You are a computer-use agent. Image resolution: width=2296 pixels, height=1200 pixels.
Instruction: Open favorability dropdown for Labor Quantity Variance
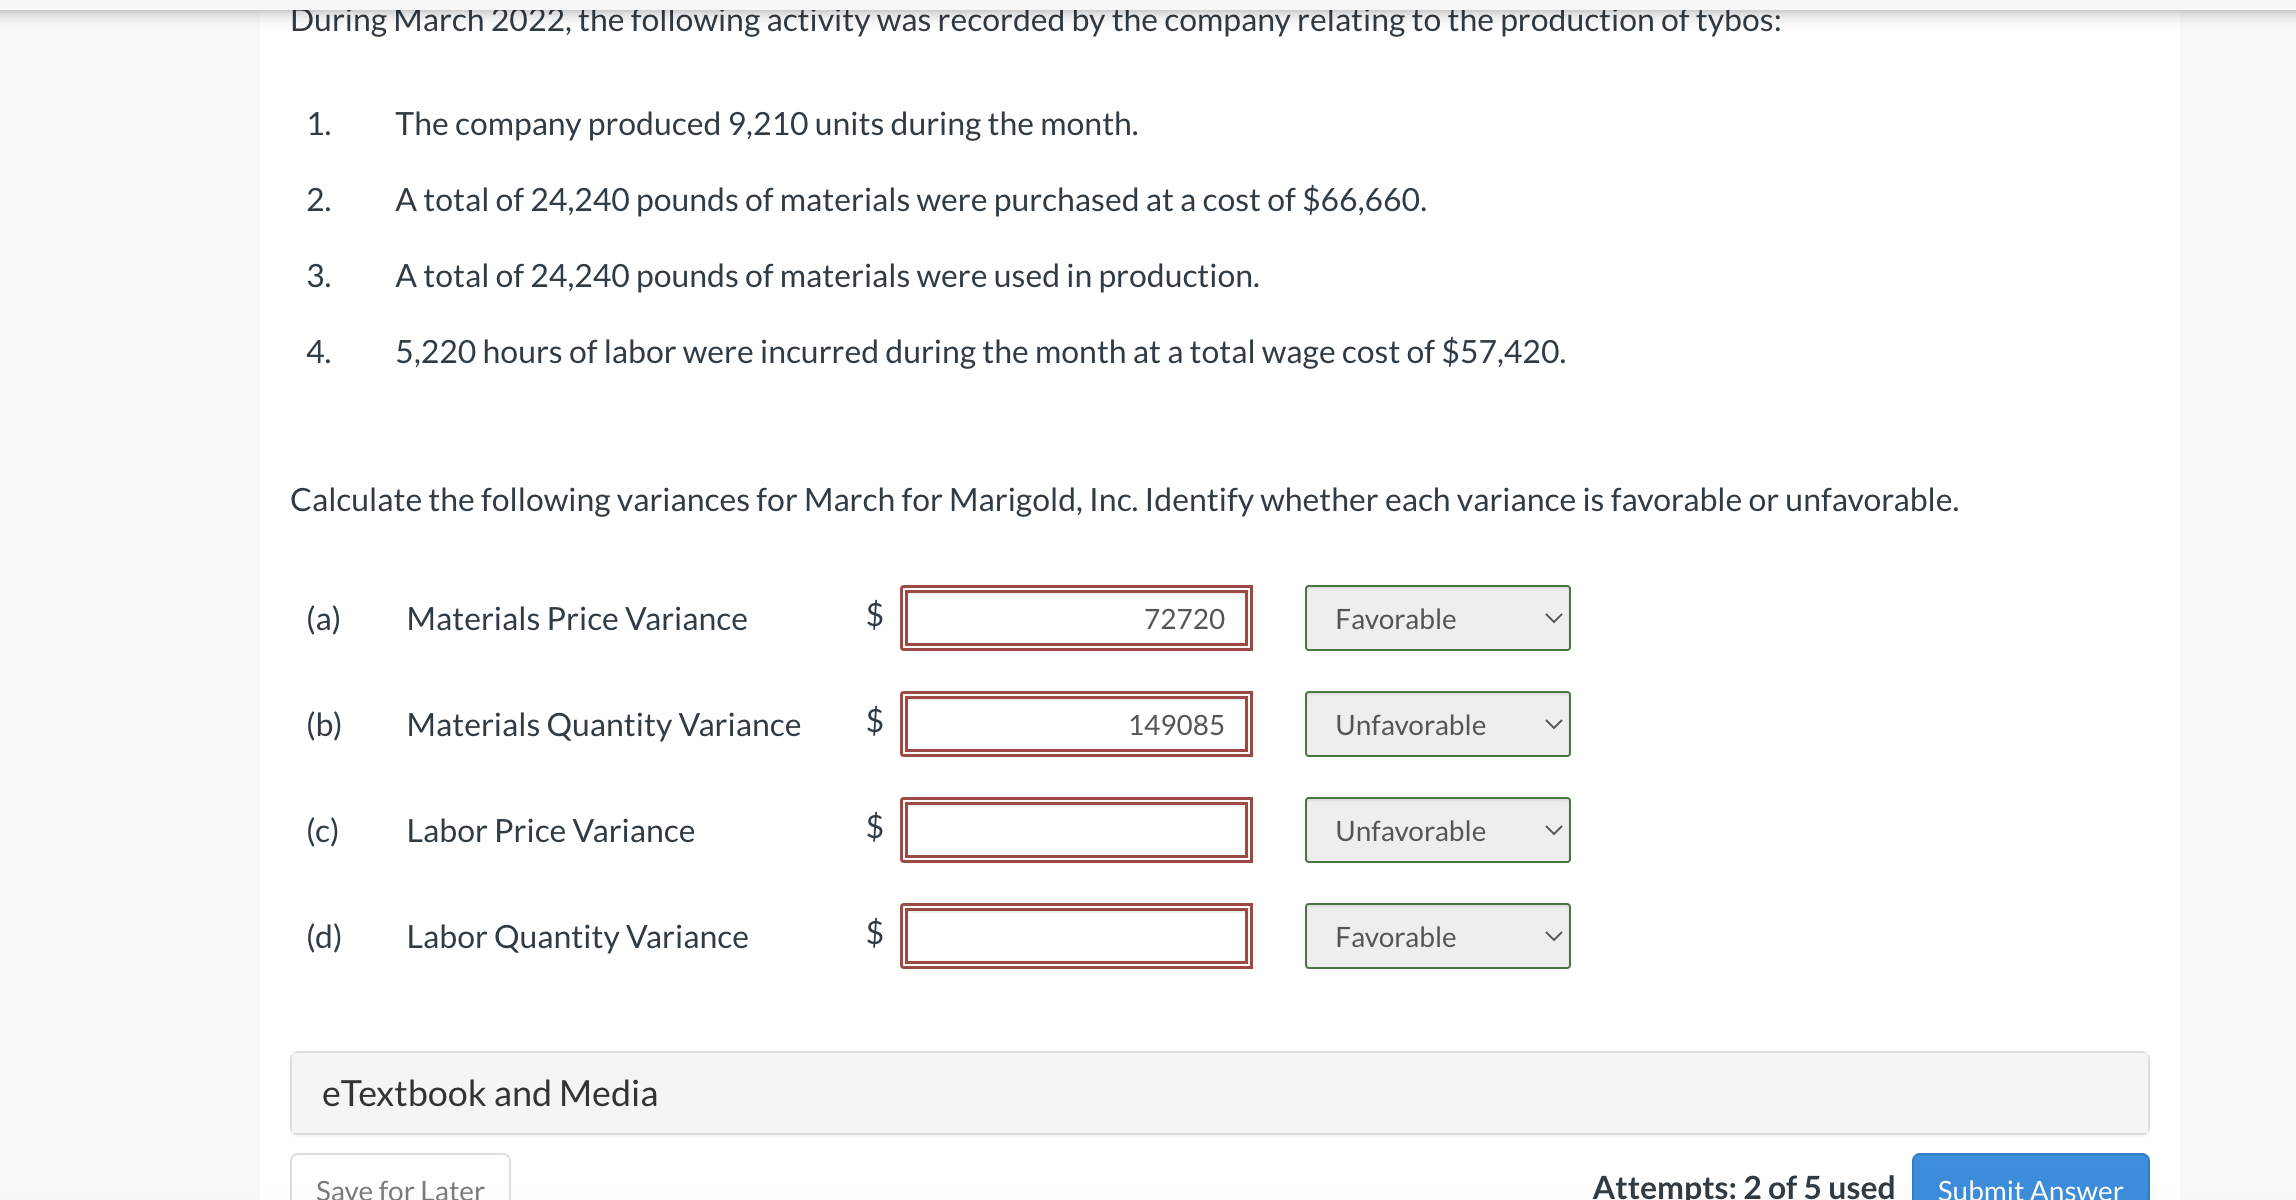1436,936
